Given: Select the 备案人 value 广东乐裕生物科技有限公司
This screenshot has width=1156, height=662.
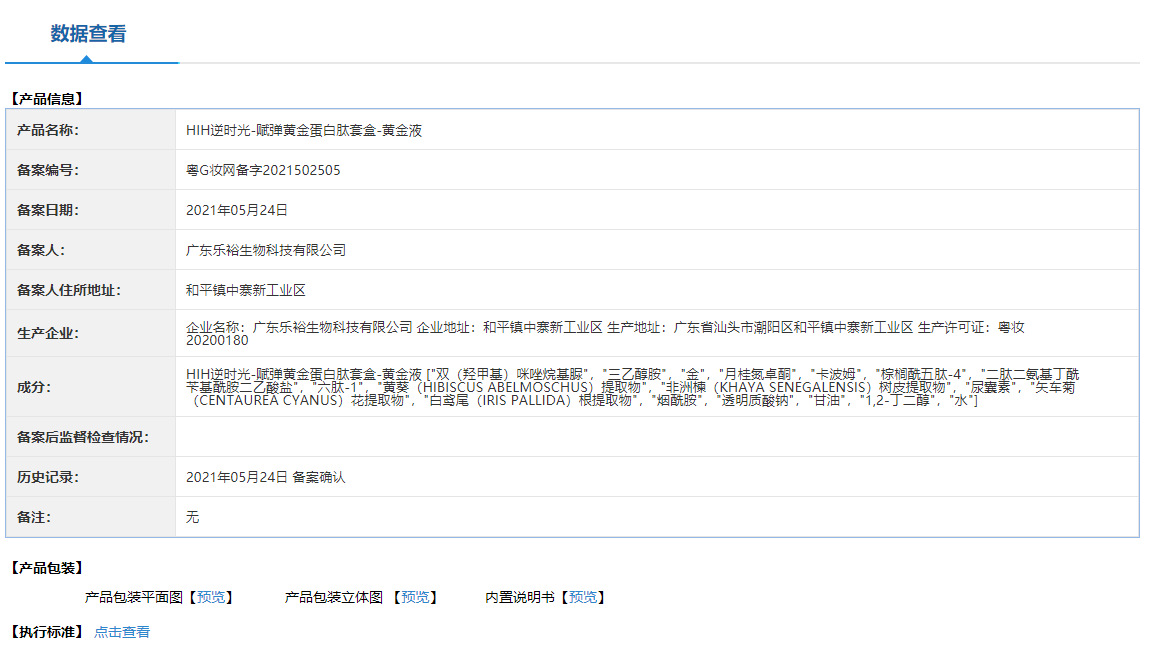Looking at the screenshot, I should (x=266, y=250).
